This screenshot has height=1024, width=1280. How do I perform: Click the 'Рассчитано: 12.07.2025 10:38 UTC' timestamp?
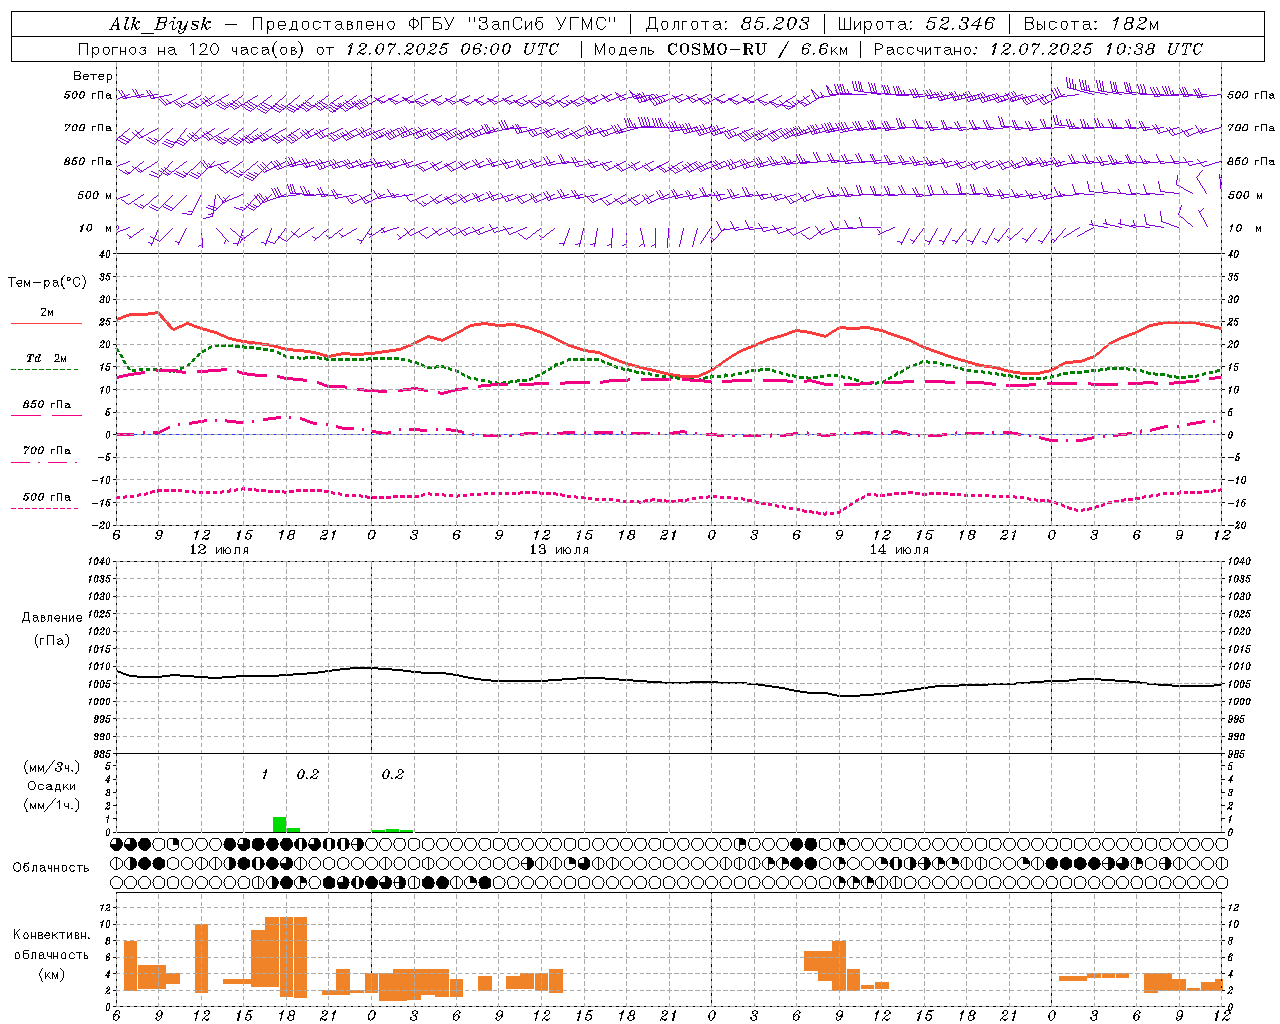pos(1038,49)
